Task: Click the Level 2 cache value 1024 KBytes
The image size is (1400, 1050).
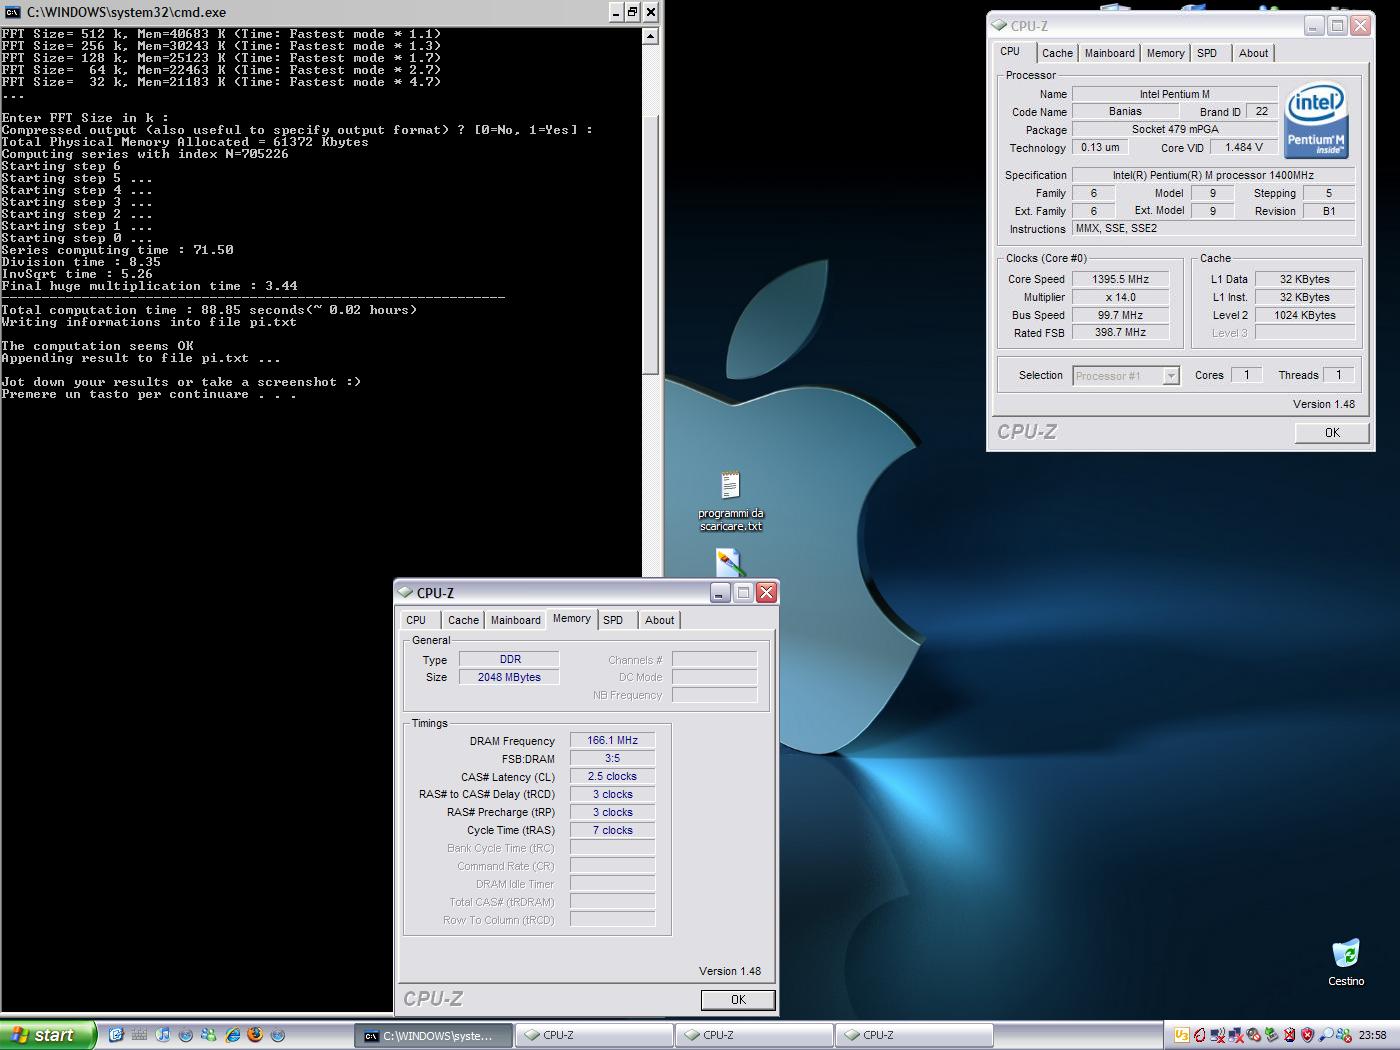Action: [x=1305, y=315]
